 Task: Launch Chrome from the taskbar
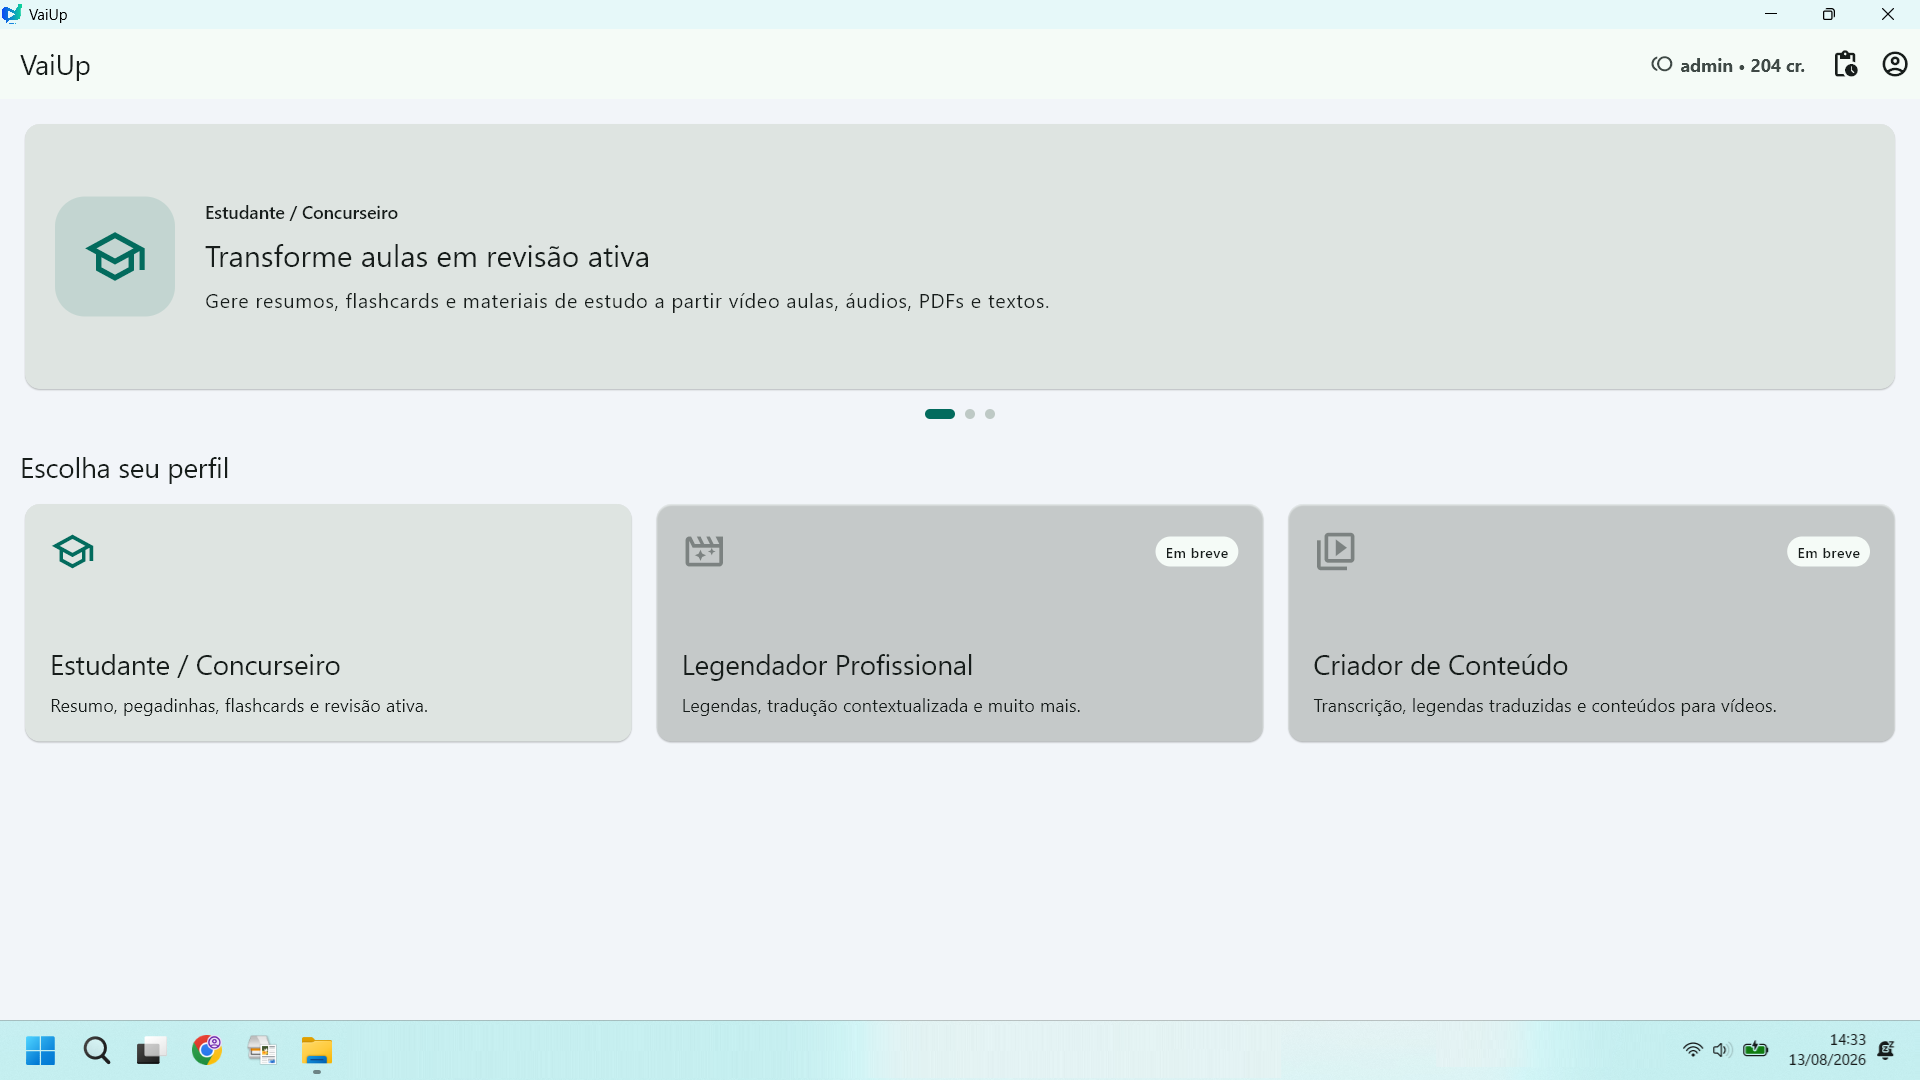click(x=207, y=1050)
